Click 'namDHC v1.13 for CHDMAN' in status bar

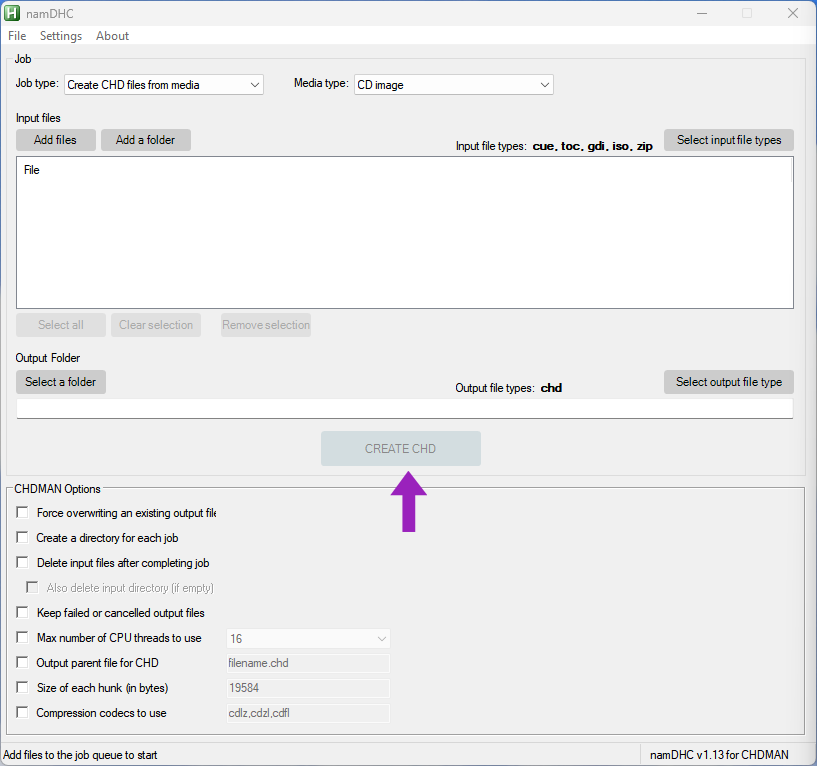point(719,755)
